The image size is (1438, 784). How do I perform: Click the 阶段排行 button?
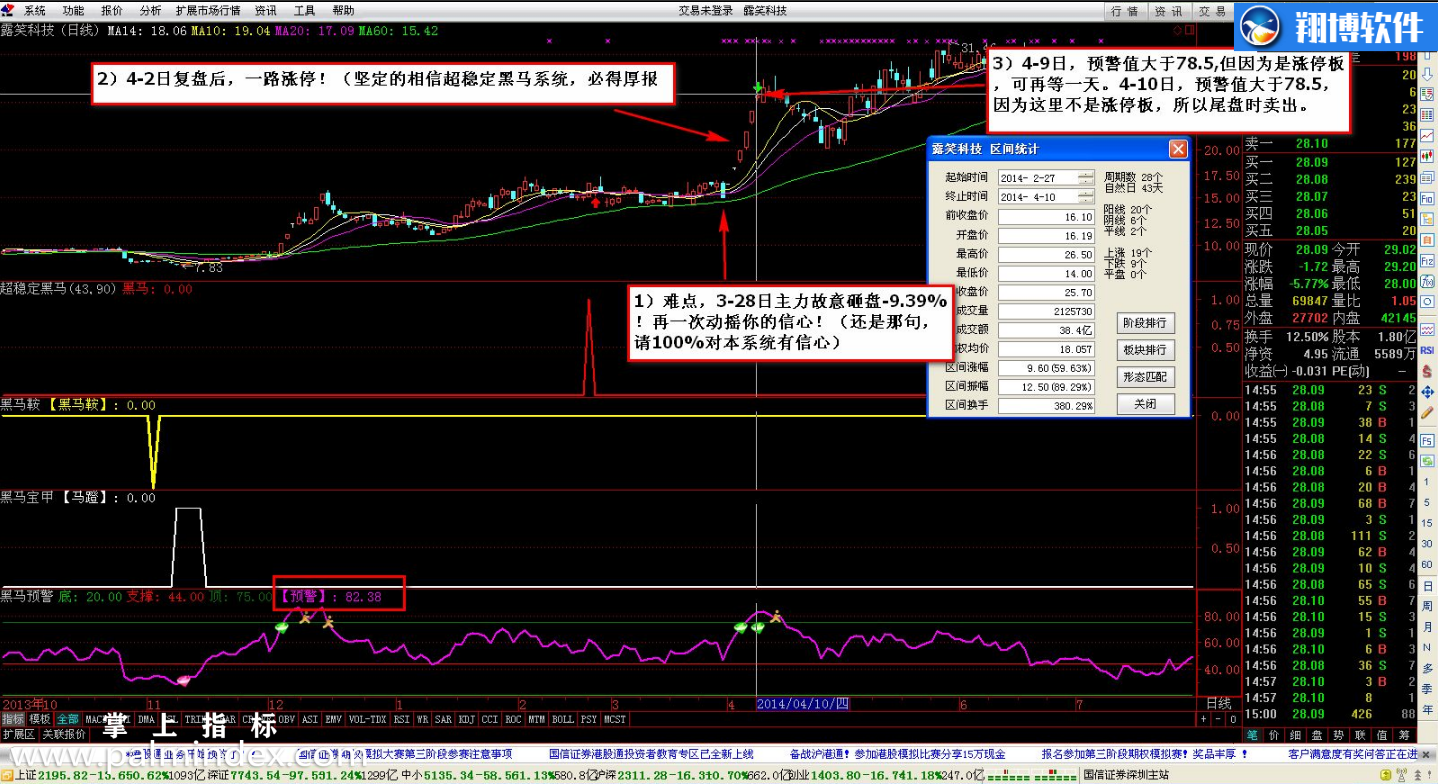(x=1145, y=323)
